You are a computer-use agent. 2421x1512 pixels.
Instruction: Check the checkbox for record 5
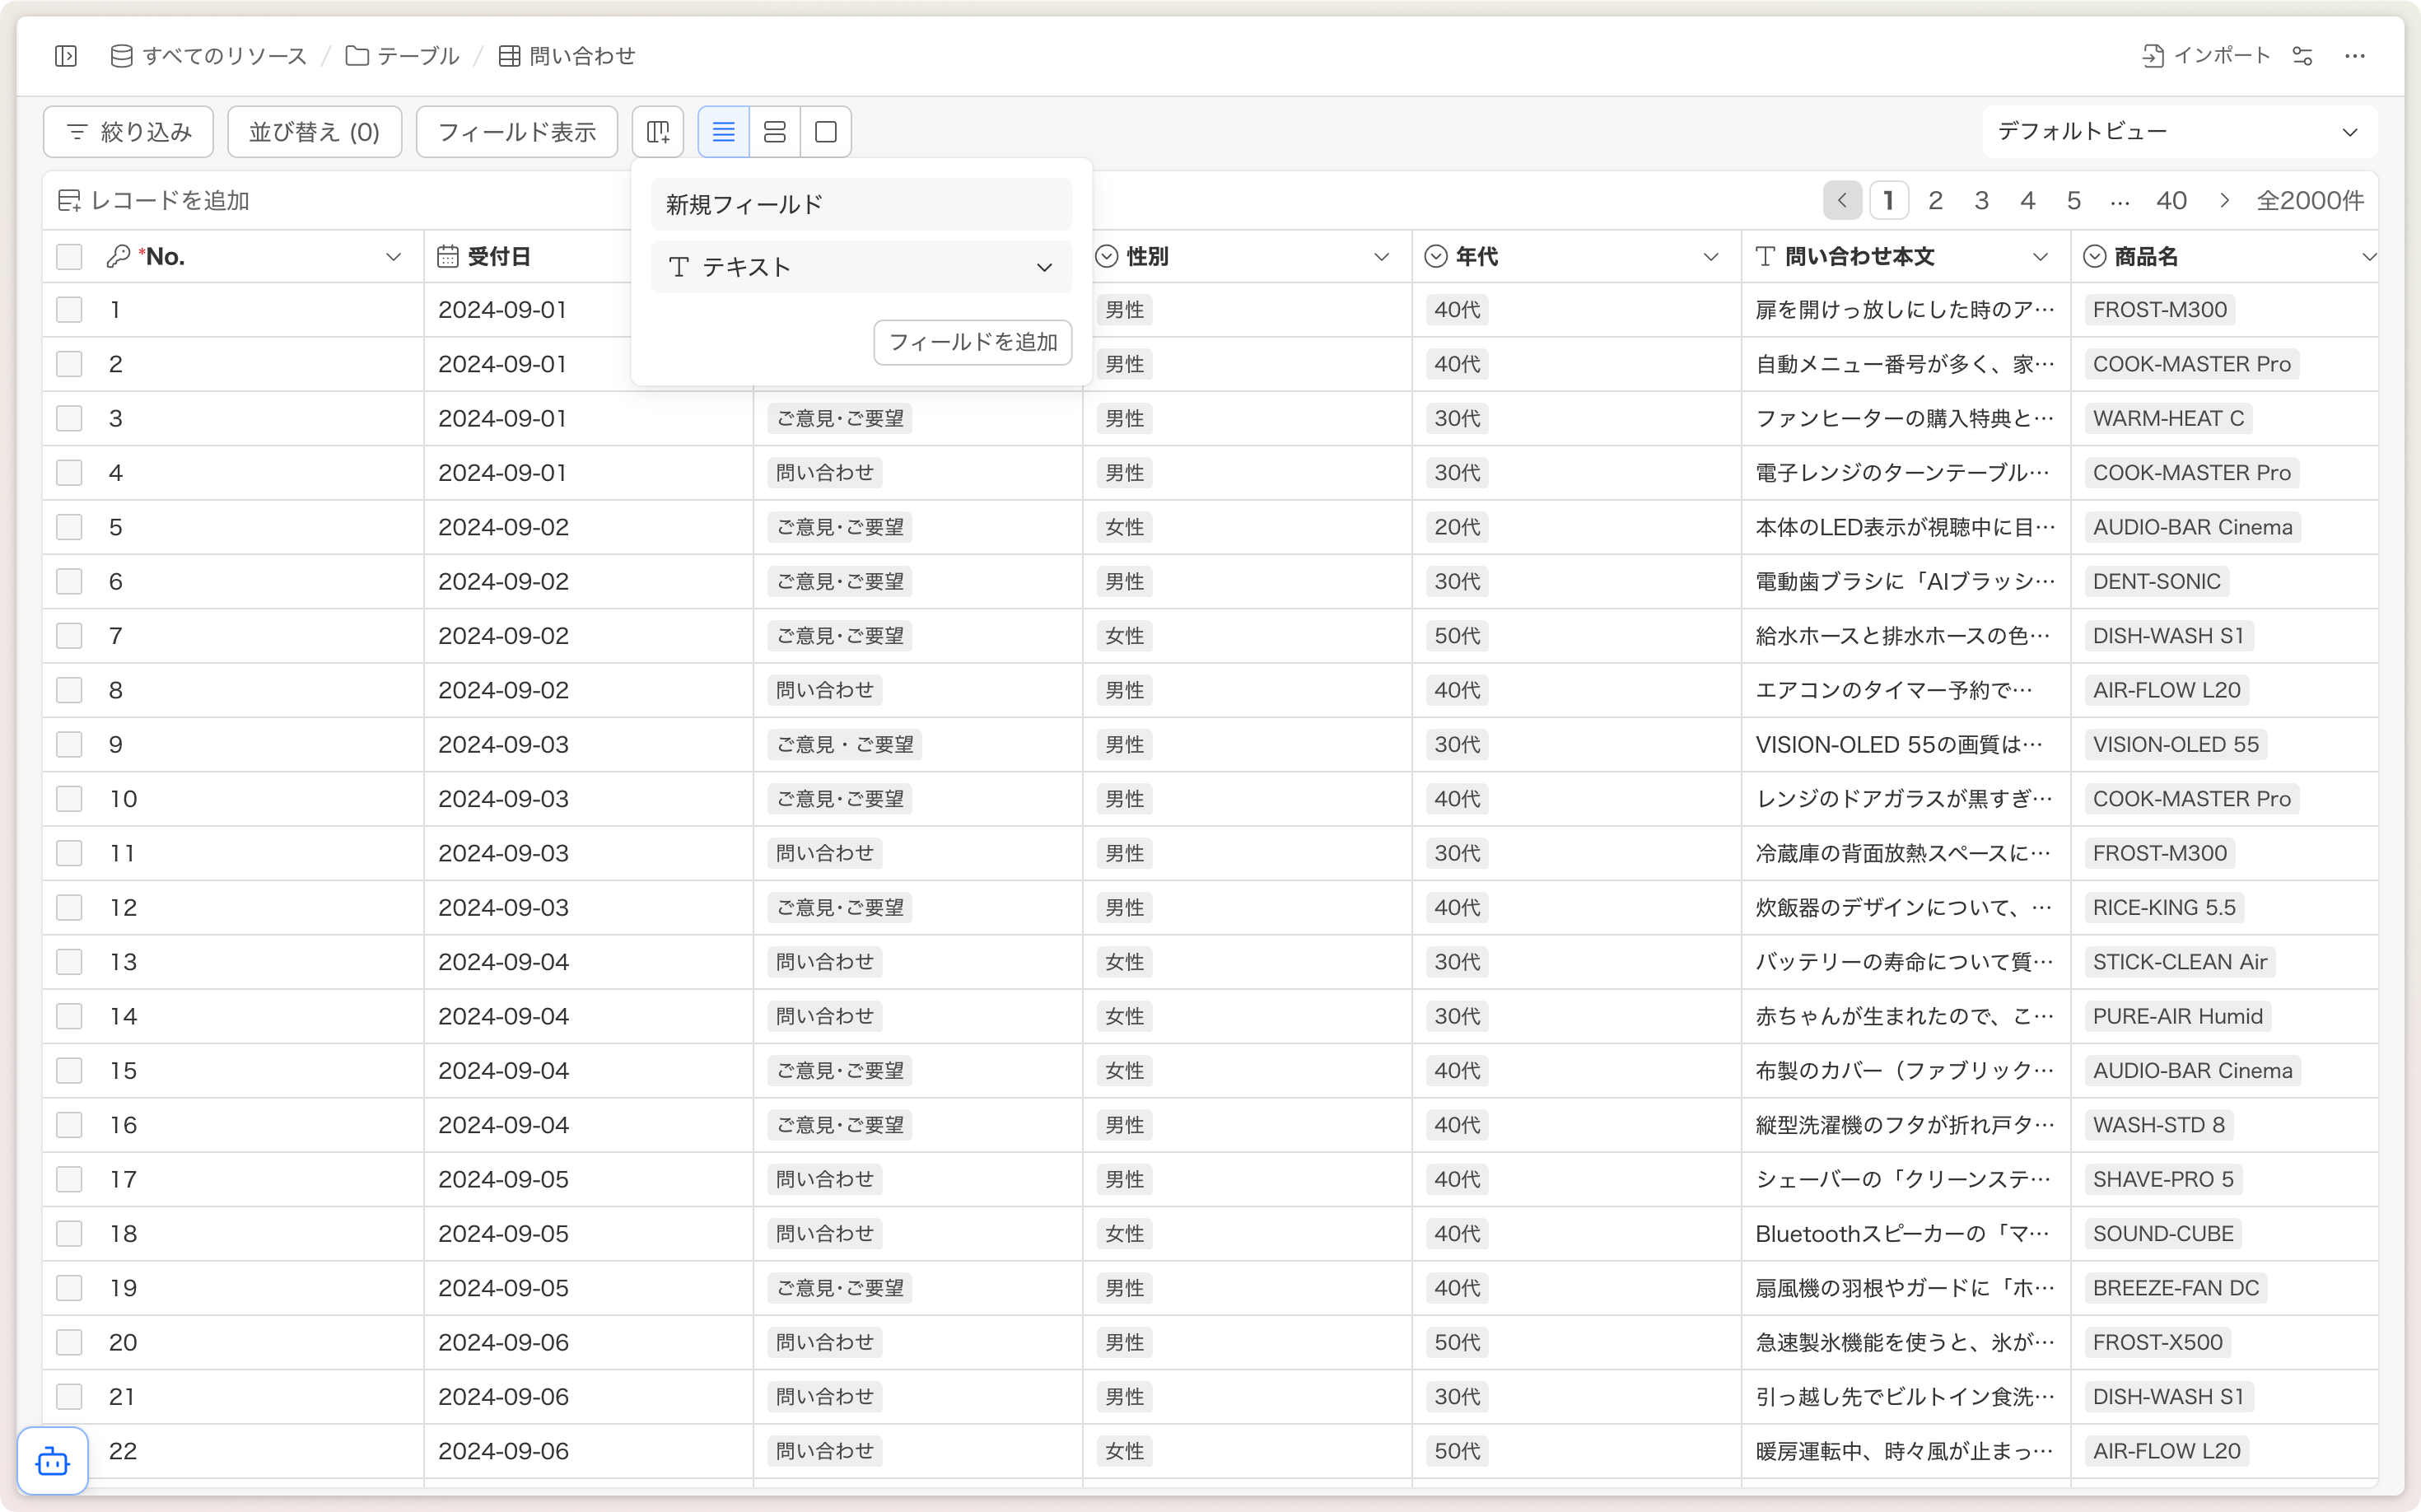(69, 527)
